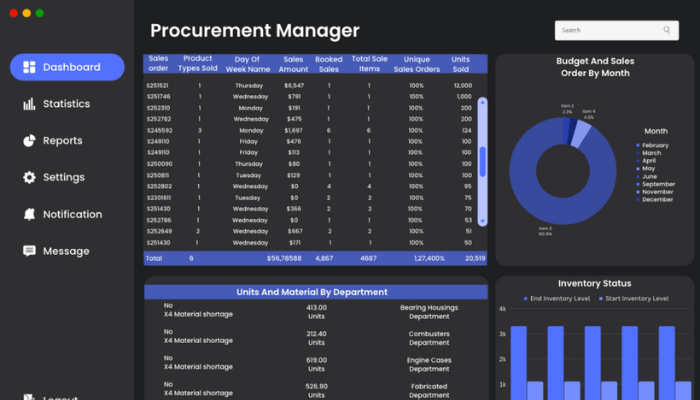
Task: Toggle End Inventory Level legend series
Action: [555, 299]
